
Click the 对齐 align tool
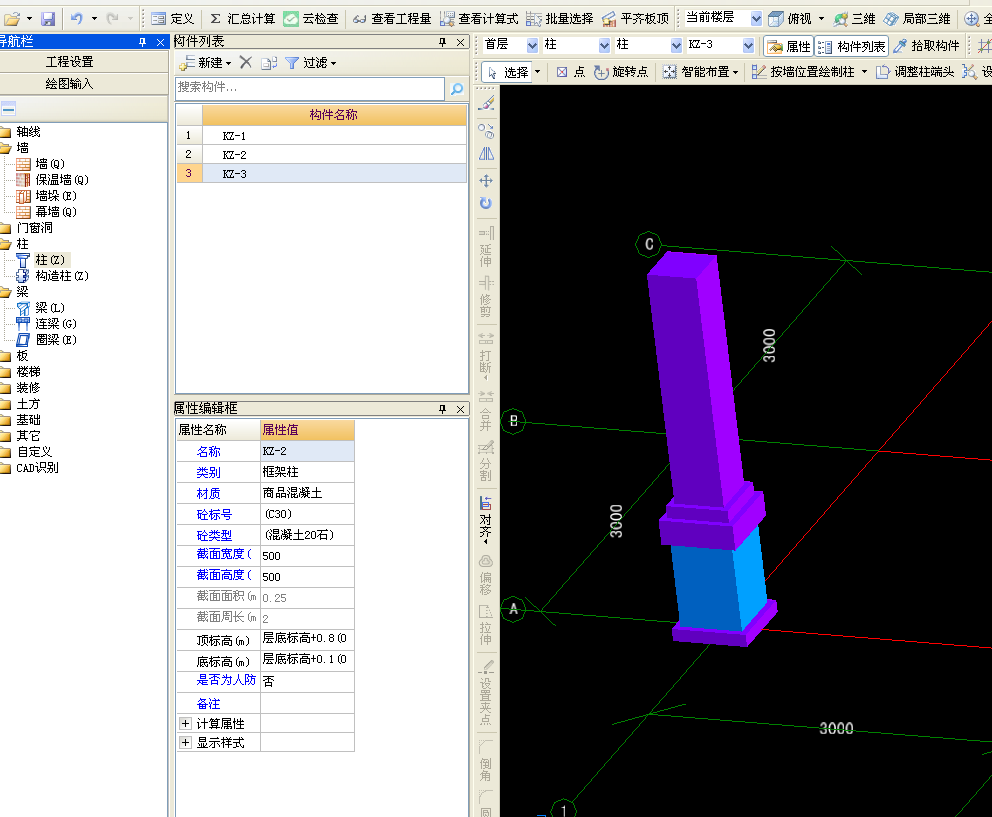[486, 520]
